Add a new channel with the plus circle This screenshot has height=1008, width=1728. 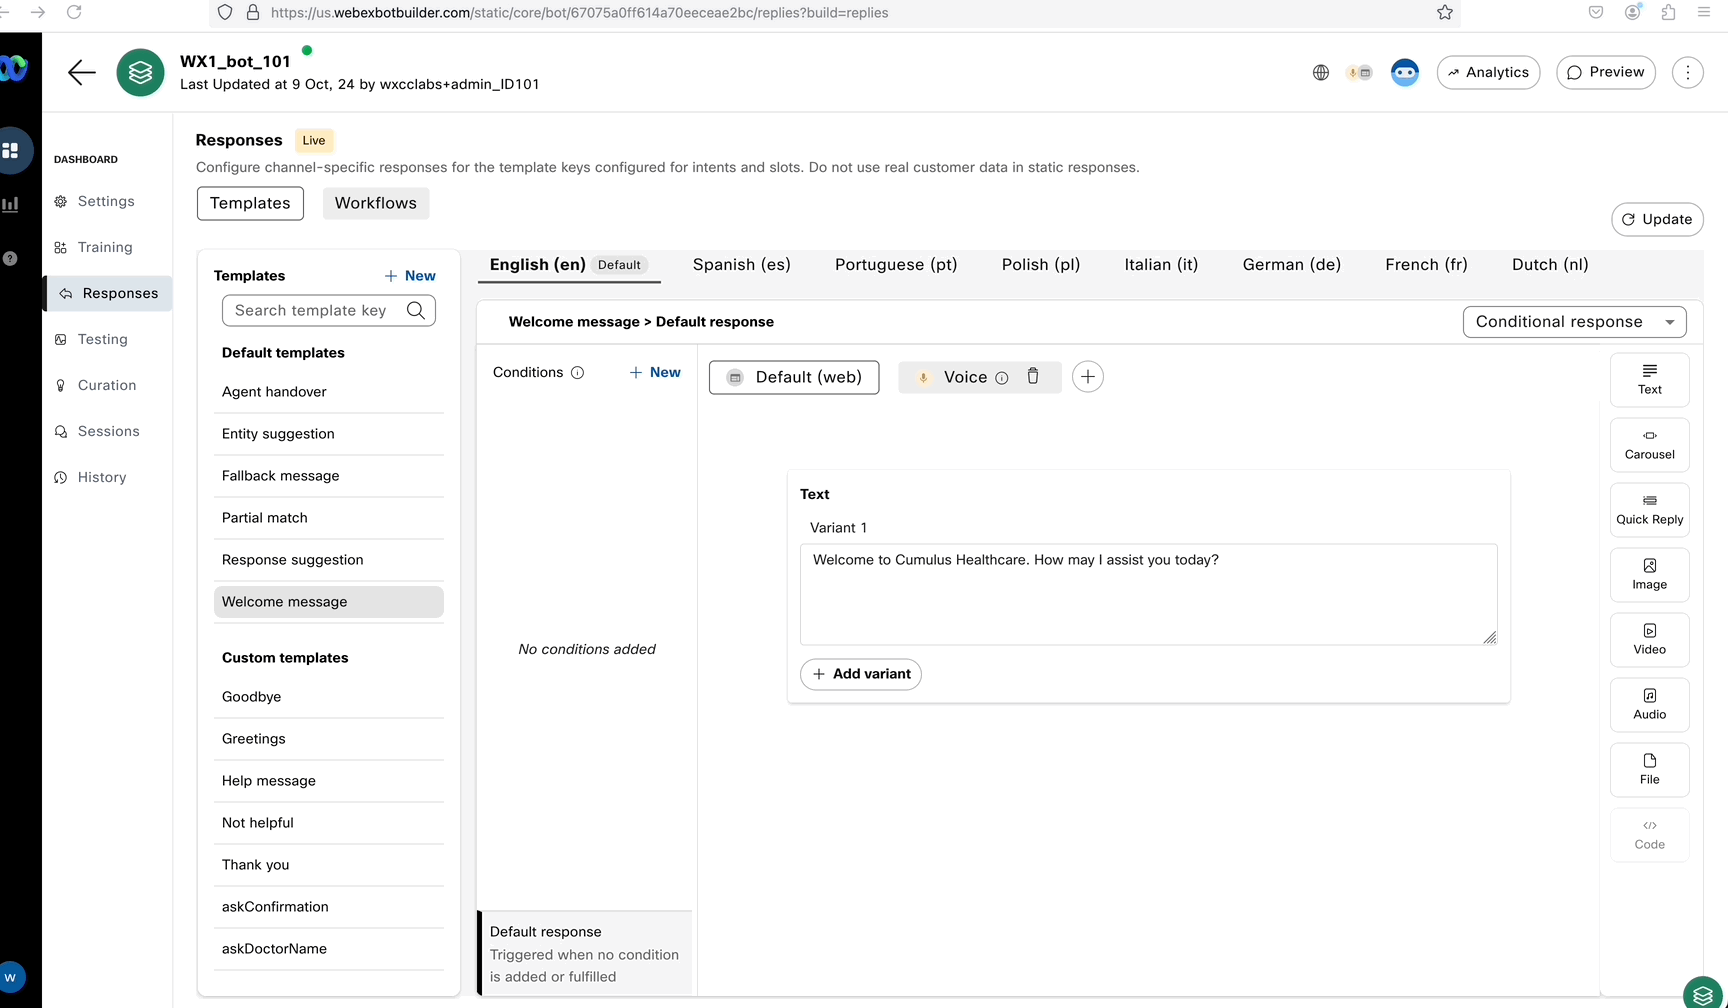tap(1087, 377)
